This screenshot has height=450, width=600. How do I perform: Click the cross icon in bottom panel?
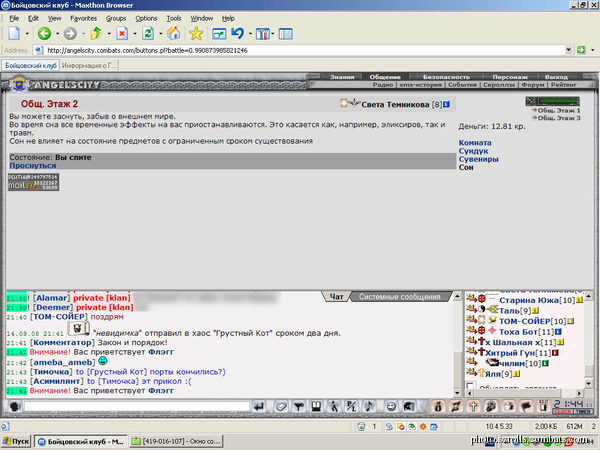[x=473, y=406]
